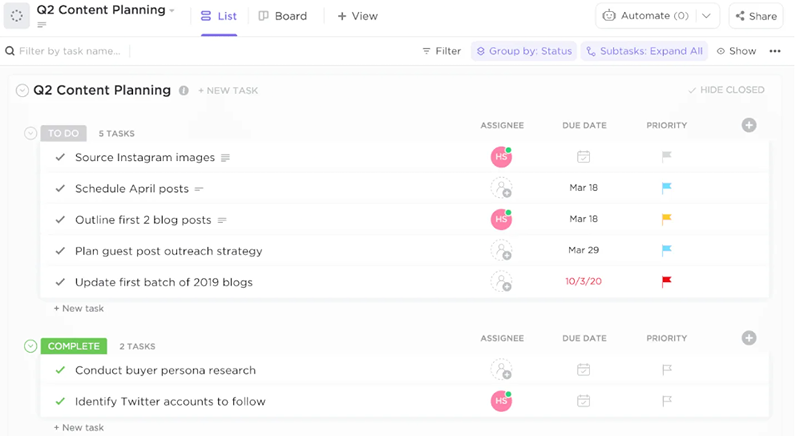Set due date for Source Instagram images
The image size is (800, 436).
583,157
